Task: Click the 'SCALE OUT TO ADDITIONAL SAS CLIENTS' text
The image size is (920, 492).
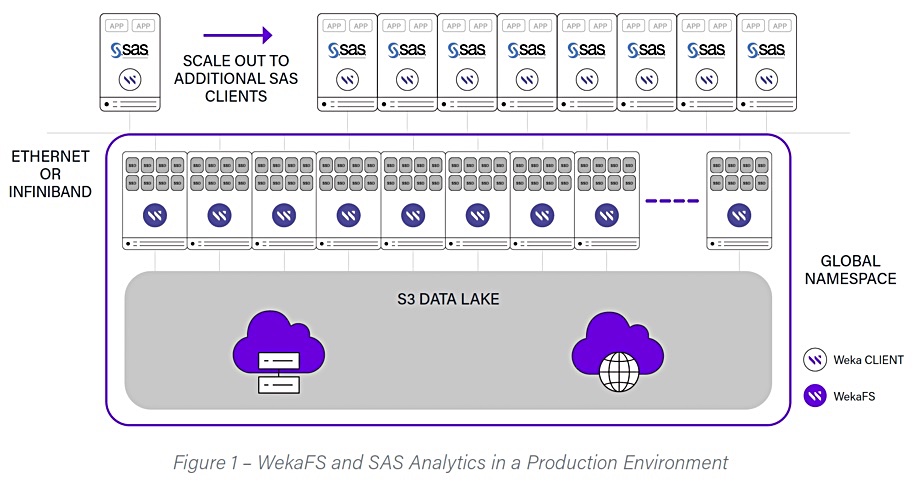Action: click(236, 79)
